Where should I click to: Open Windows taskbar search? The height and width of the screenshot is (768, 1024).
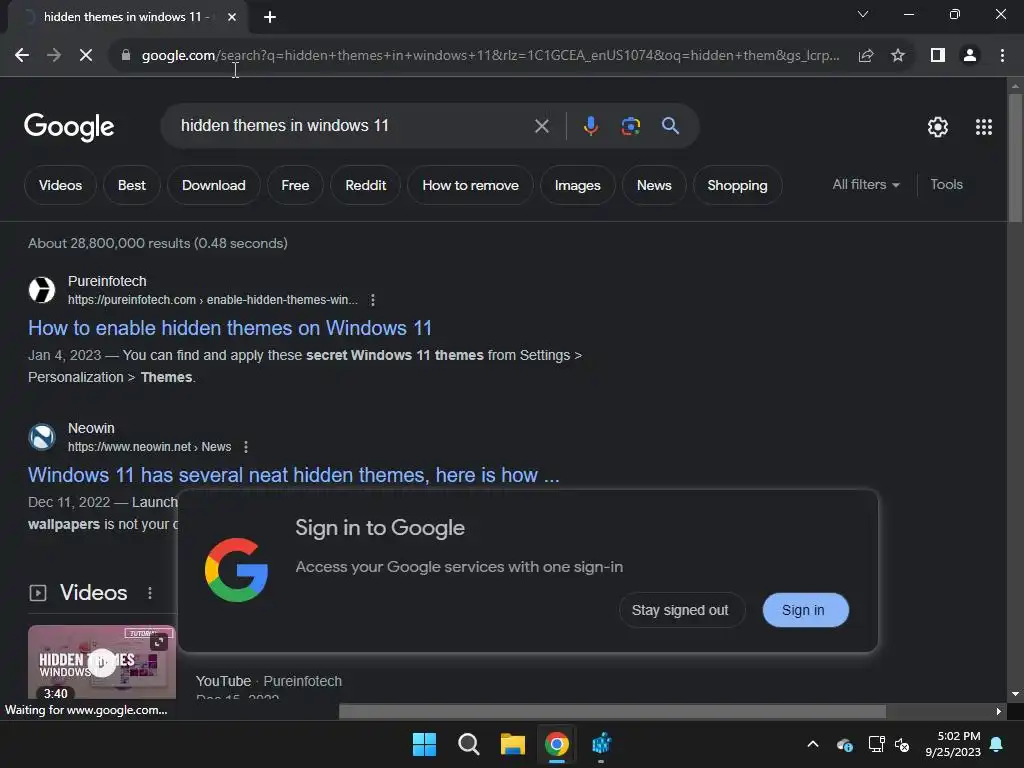tap(468, 744)
